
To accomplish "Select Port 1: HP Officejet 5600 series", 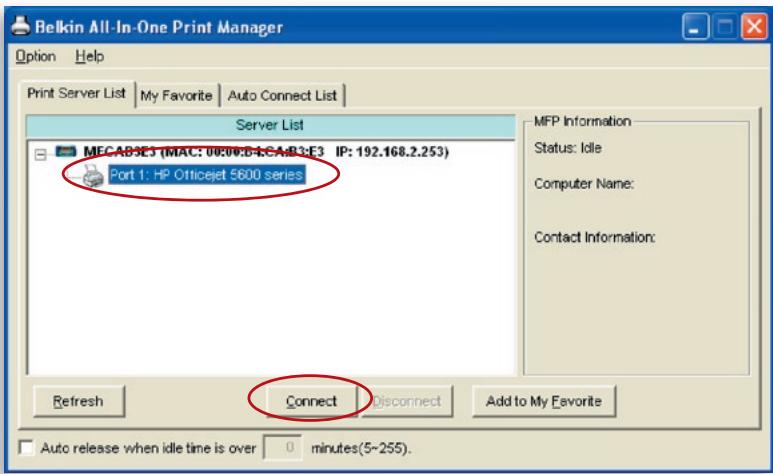I will [207, 175].
